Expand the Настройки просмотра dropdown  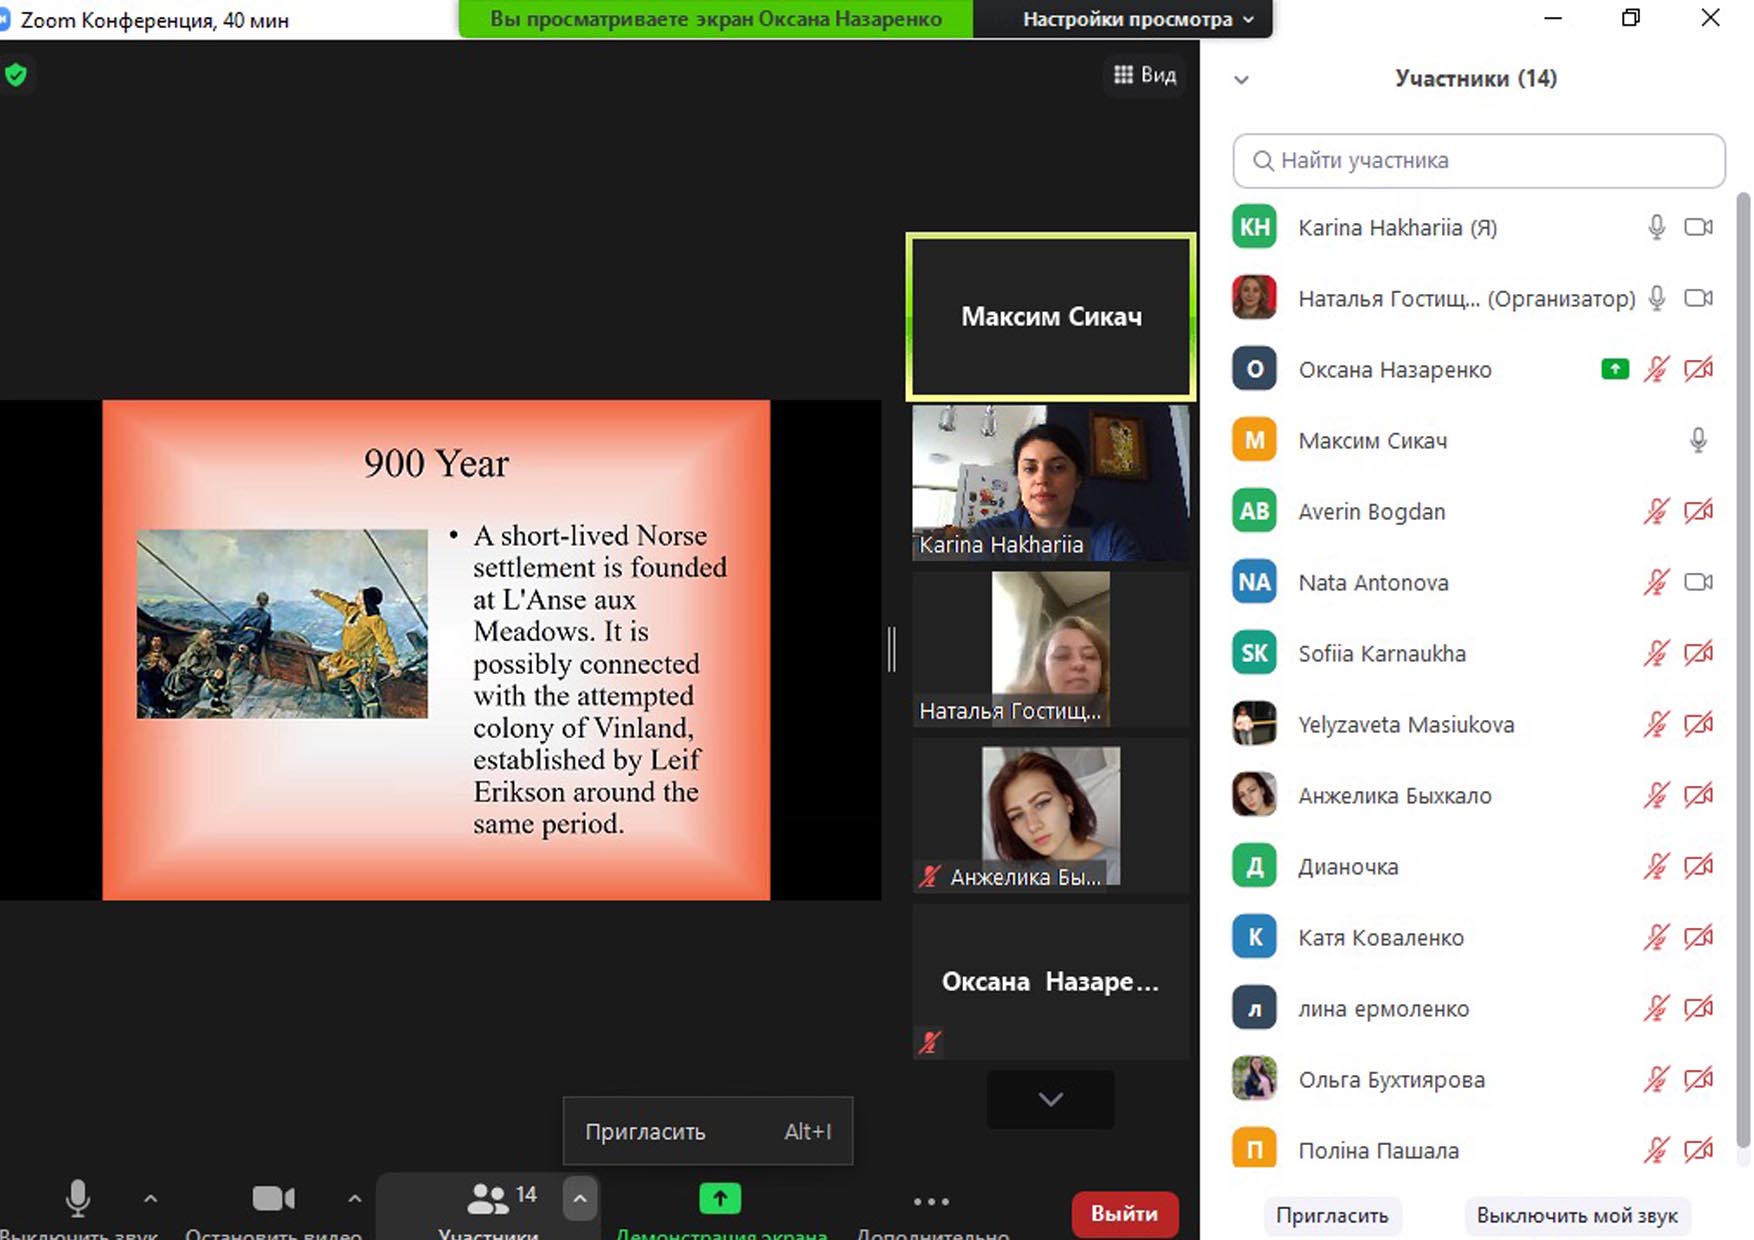point(1137,20)
